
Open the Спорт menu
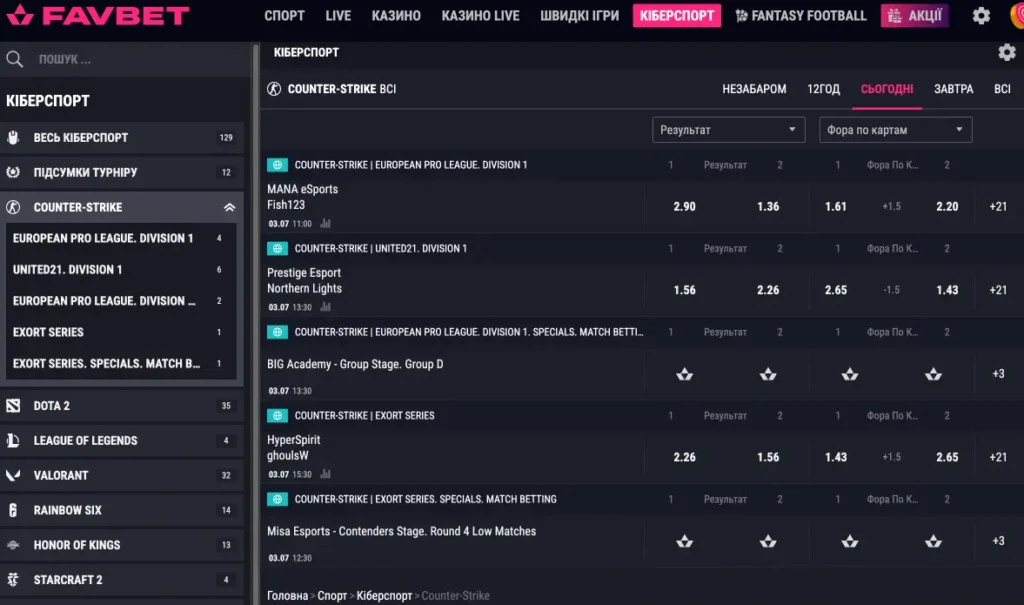tap(284, 16)
